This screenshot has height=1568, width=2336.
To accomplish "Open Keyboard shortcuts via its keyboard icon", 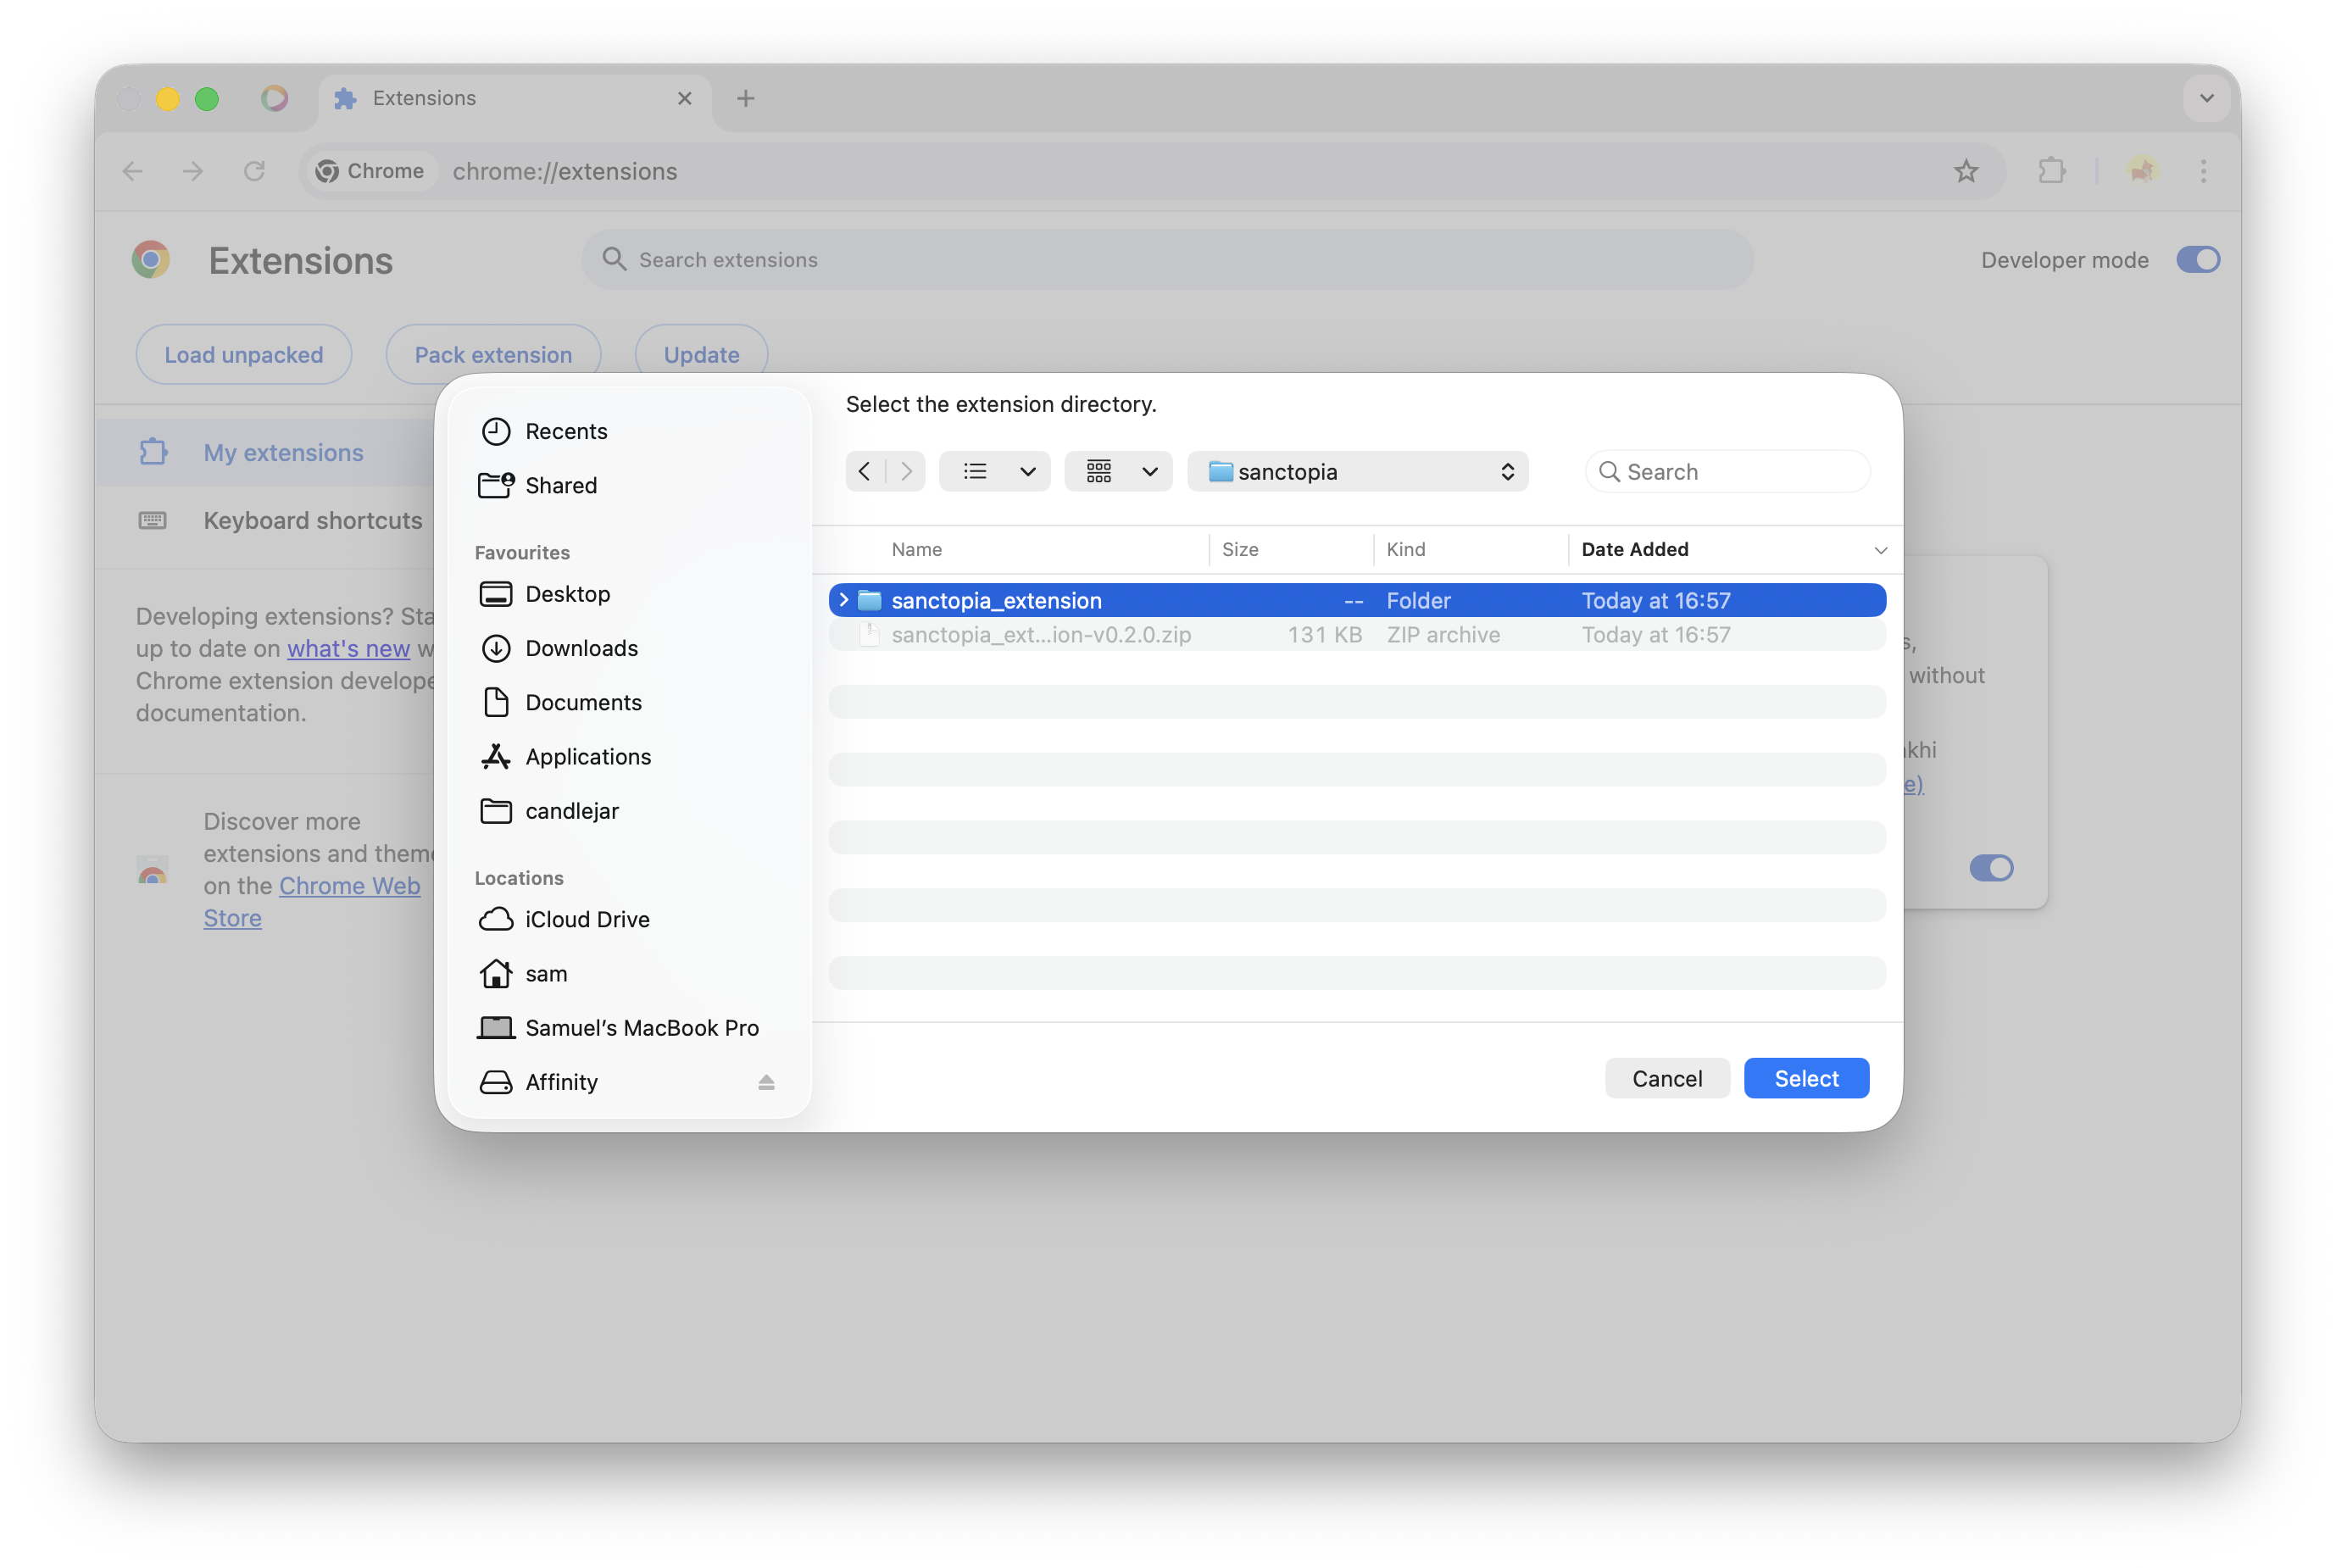I will click(152, 520).
